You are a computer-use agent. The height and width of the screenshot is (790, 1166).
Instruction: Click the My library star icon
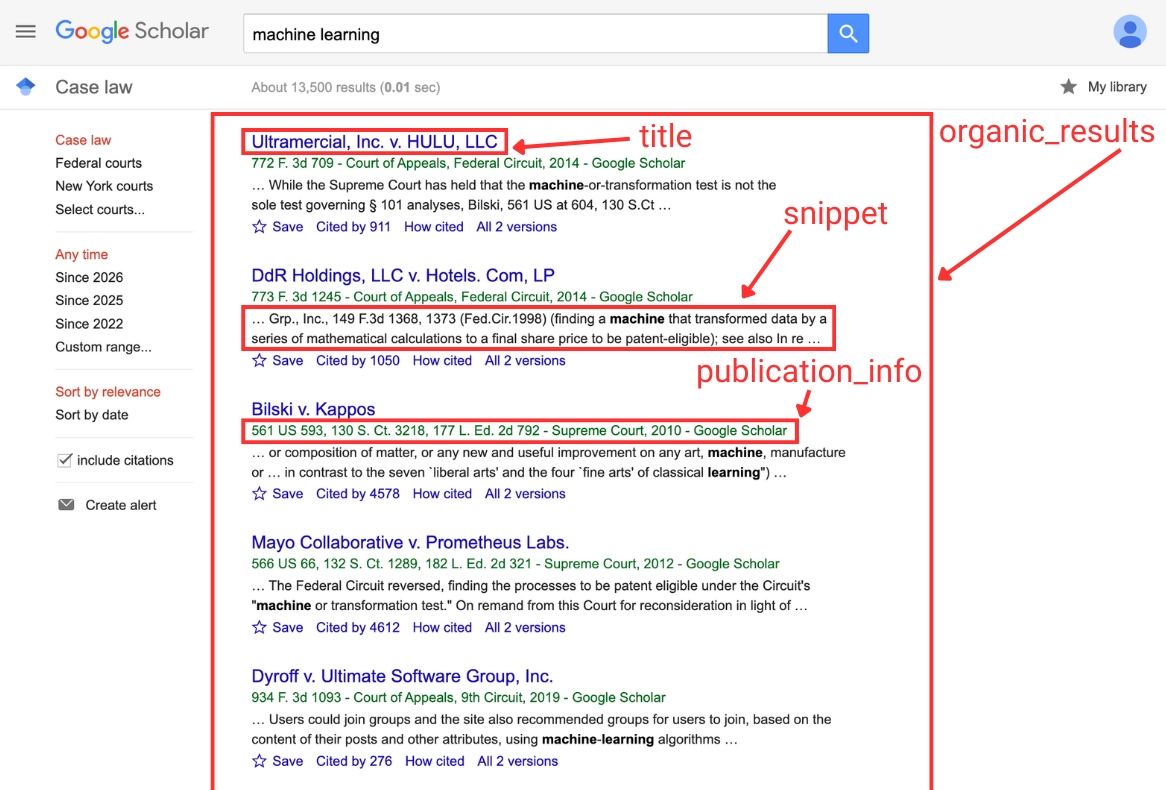click(1069, 87)
